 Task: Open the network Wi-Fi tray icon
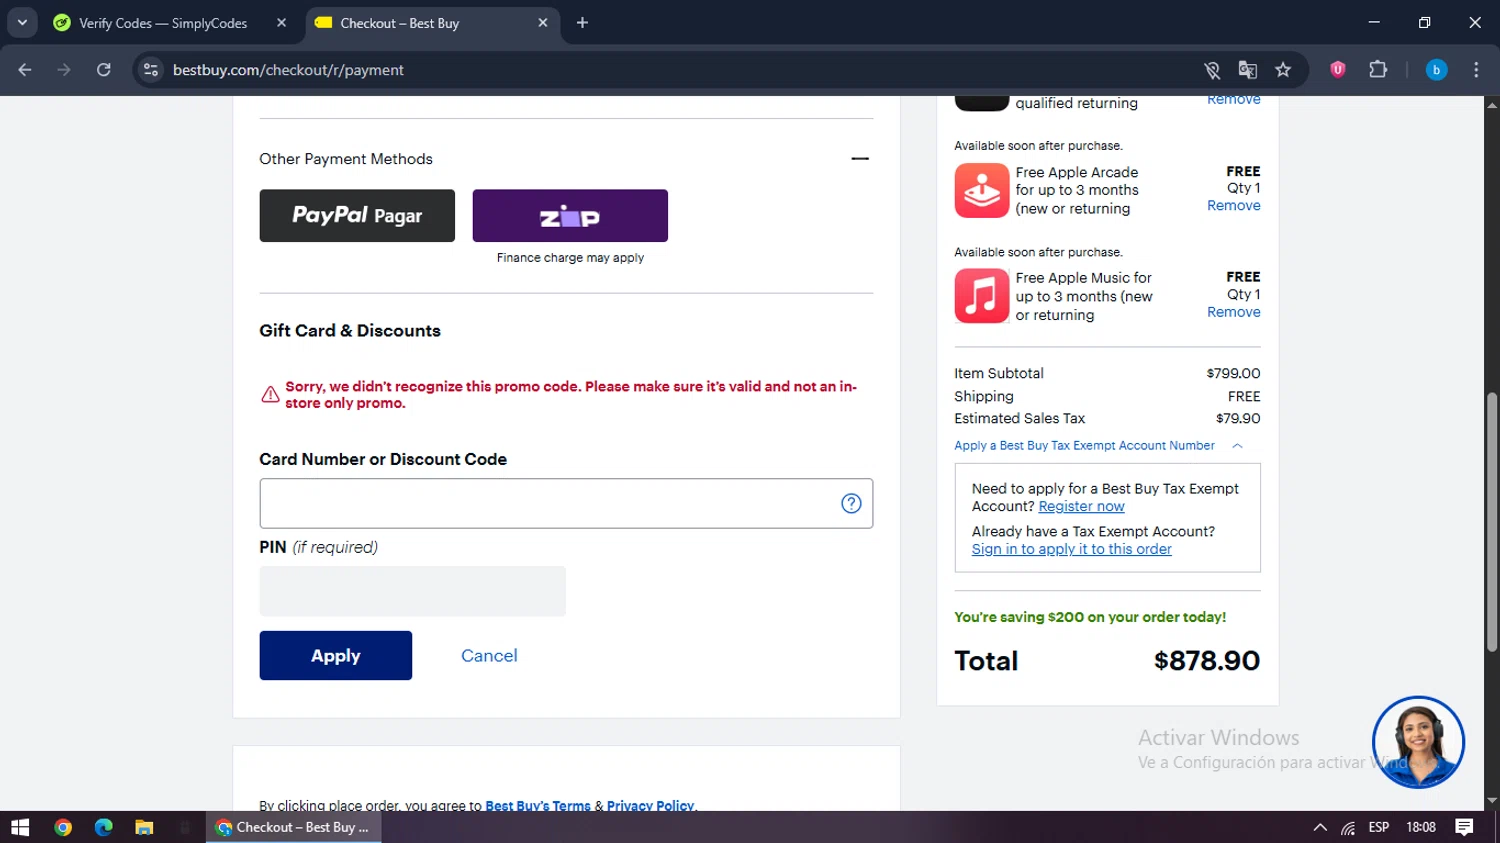coord(1349,827)
